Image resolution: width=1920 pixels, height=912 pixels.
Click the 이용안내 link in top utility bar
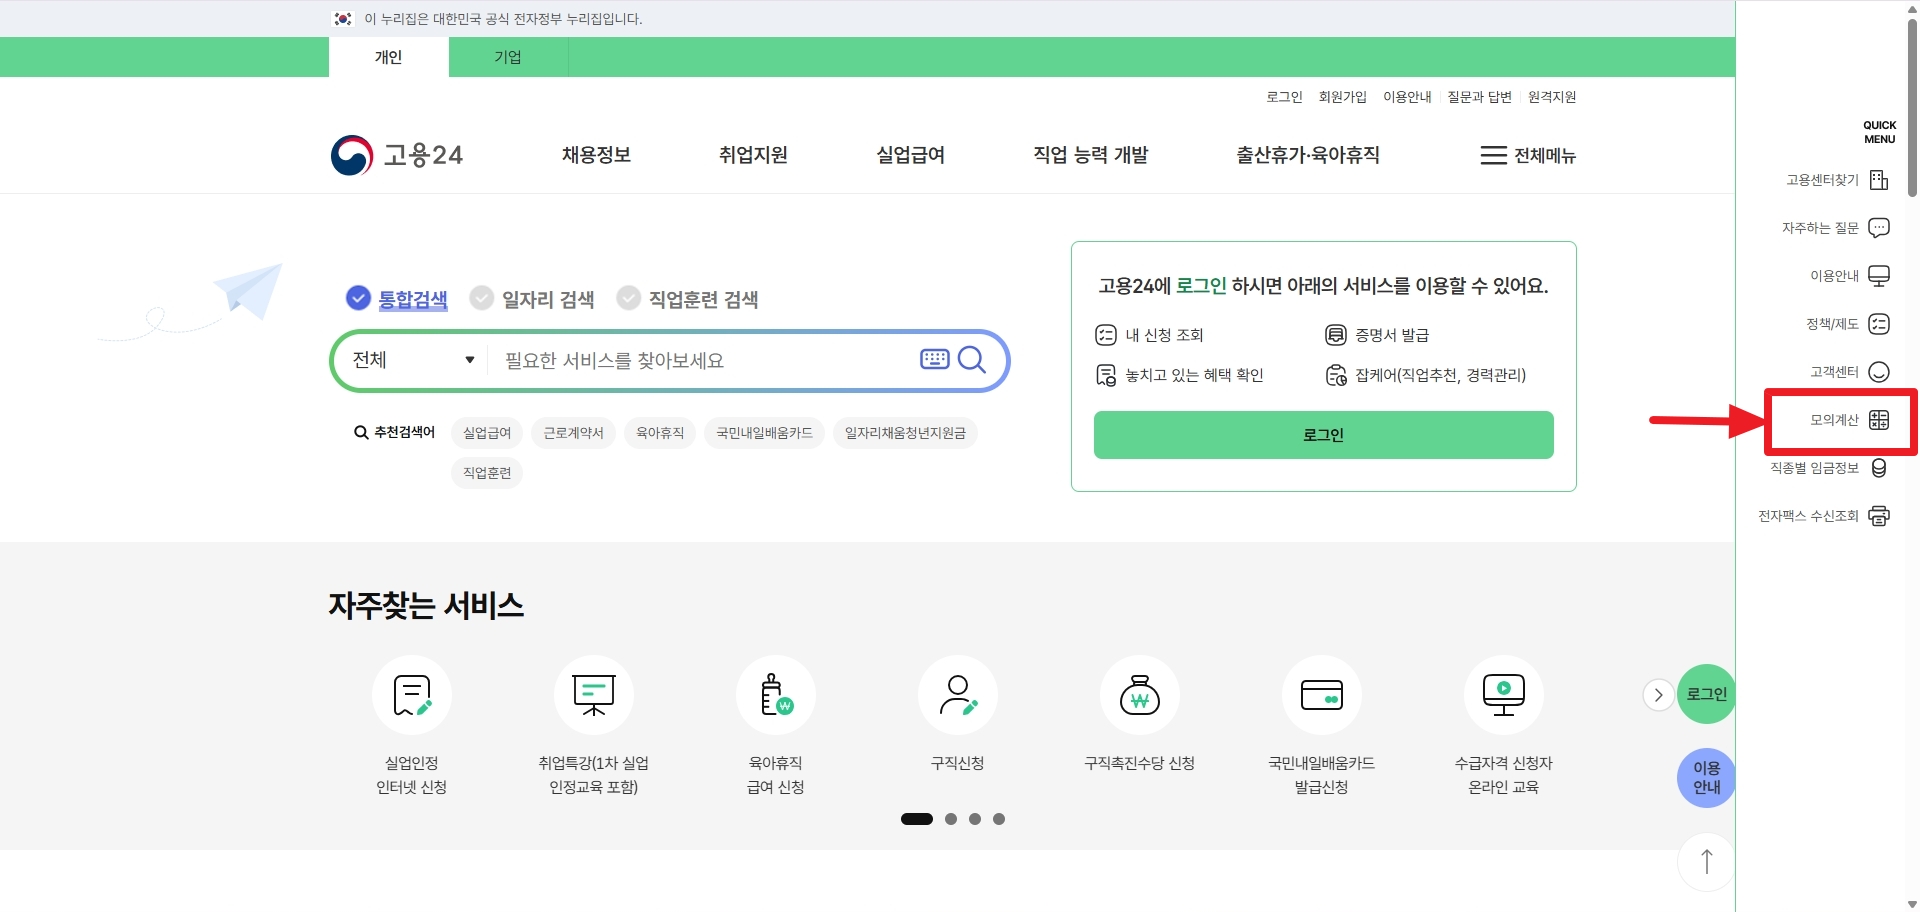coord(1407,97)
